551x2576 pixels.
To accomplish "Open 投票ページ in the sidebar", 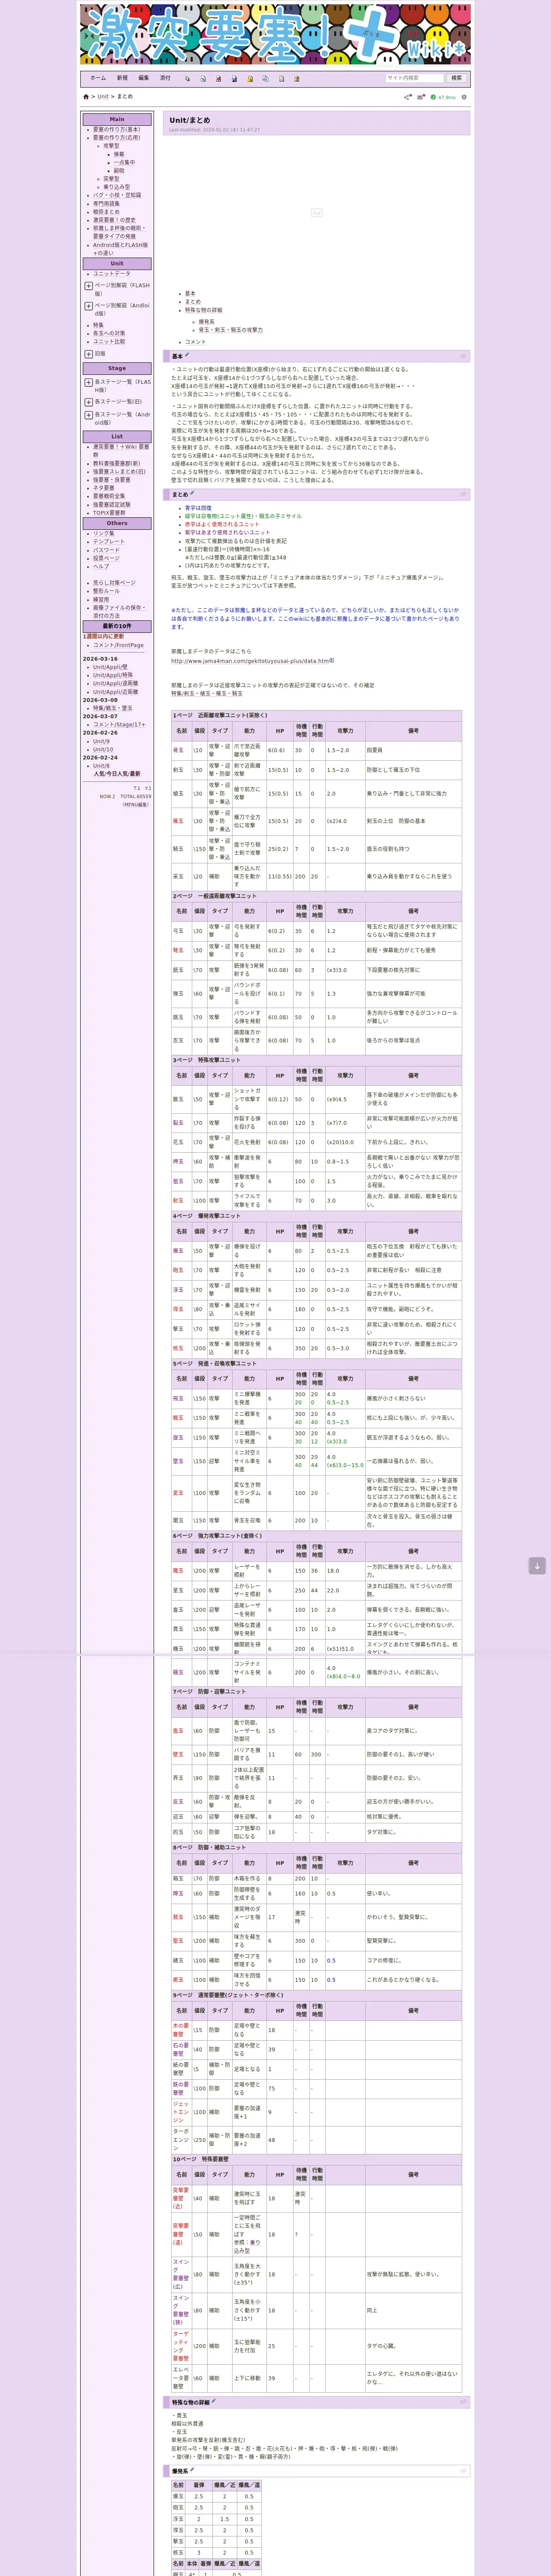I will coord(106,558).
